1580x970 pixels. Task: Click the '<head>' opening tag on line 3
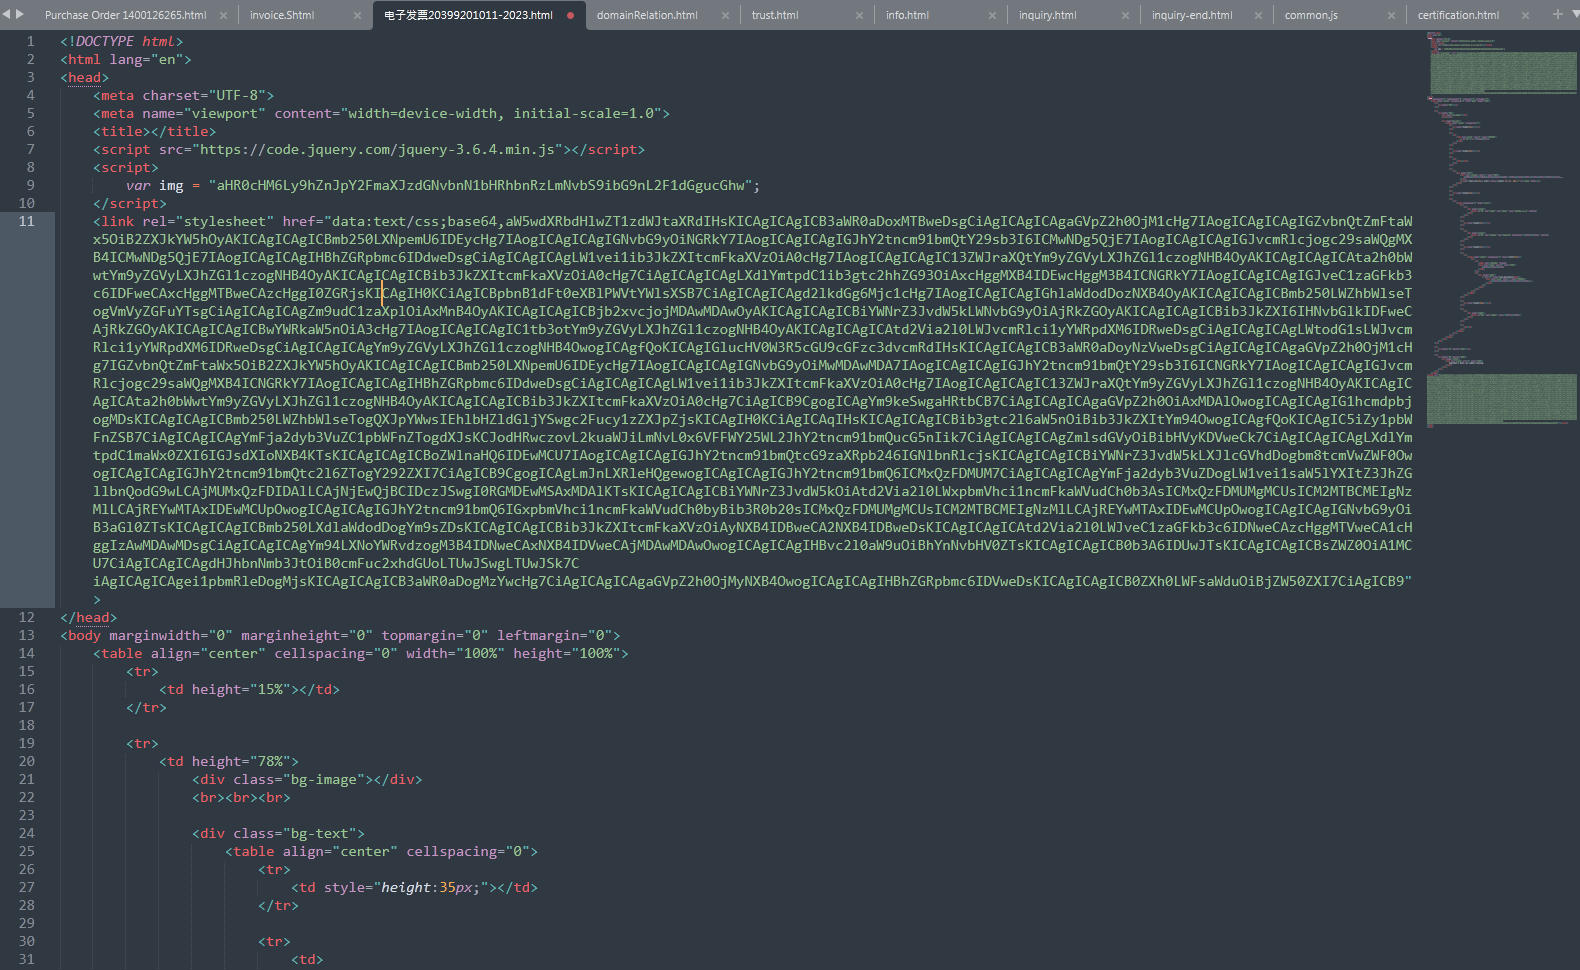pyautogui.click(x=85, y=77)
